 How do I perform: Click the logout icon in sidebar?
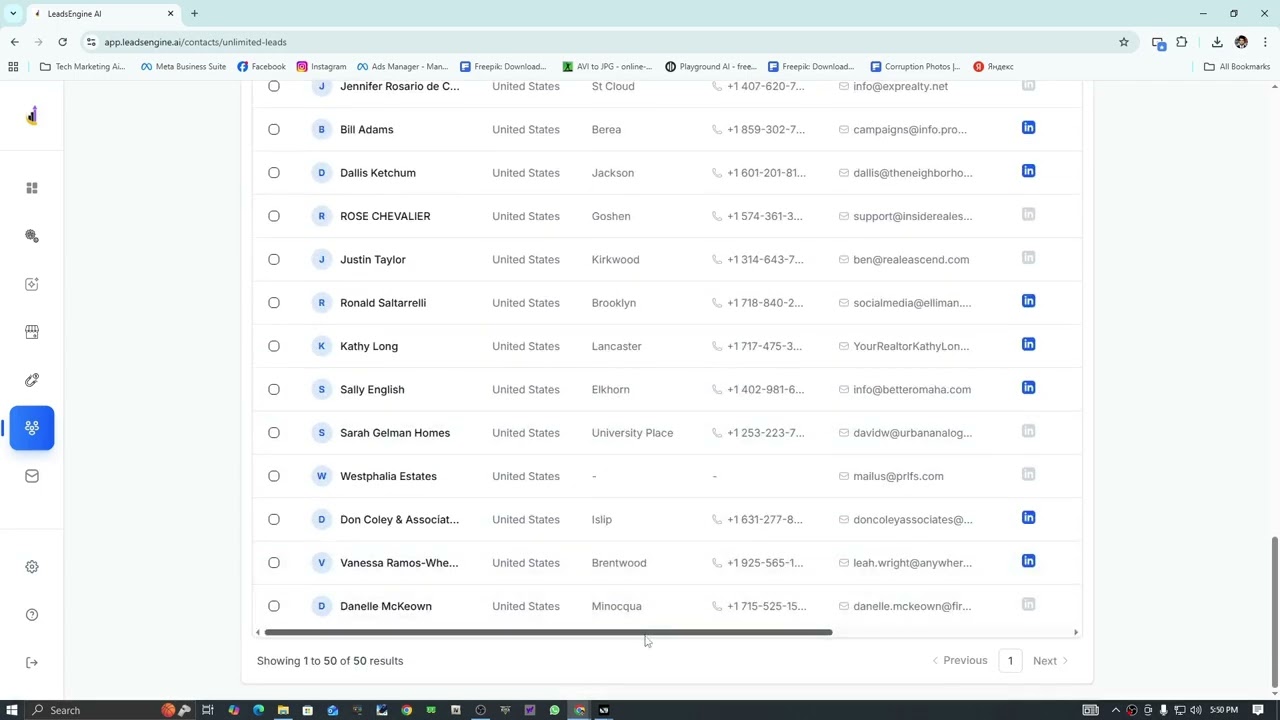point(32,663)
